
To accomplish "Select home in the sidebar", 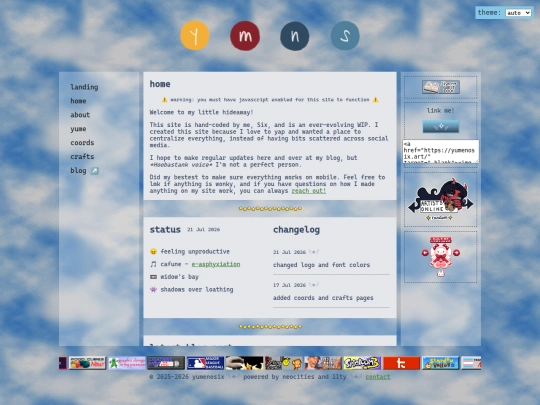I will point(78,101).
